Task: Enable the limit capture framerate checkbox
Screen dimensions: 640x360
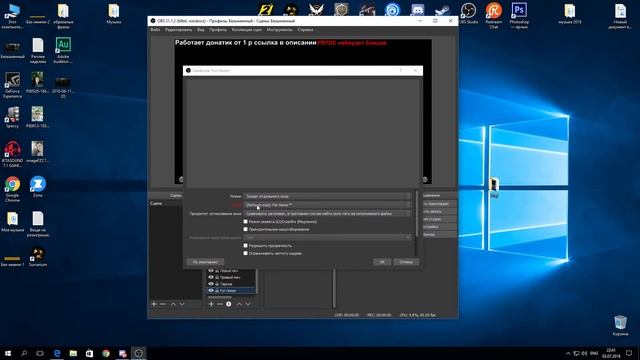Action: pos(245,253)
